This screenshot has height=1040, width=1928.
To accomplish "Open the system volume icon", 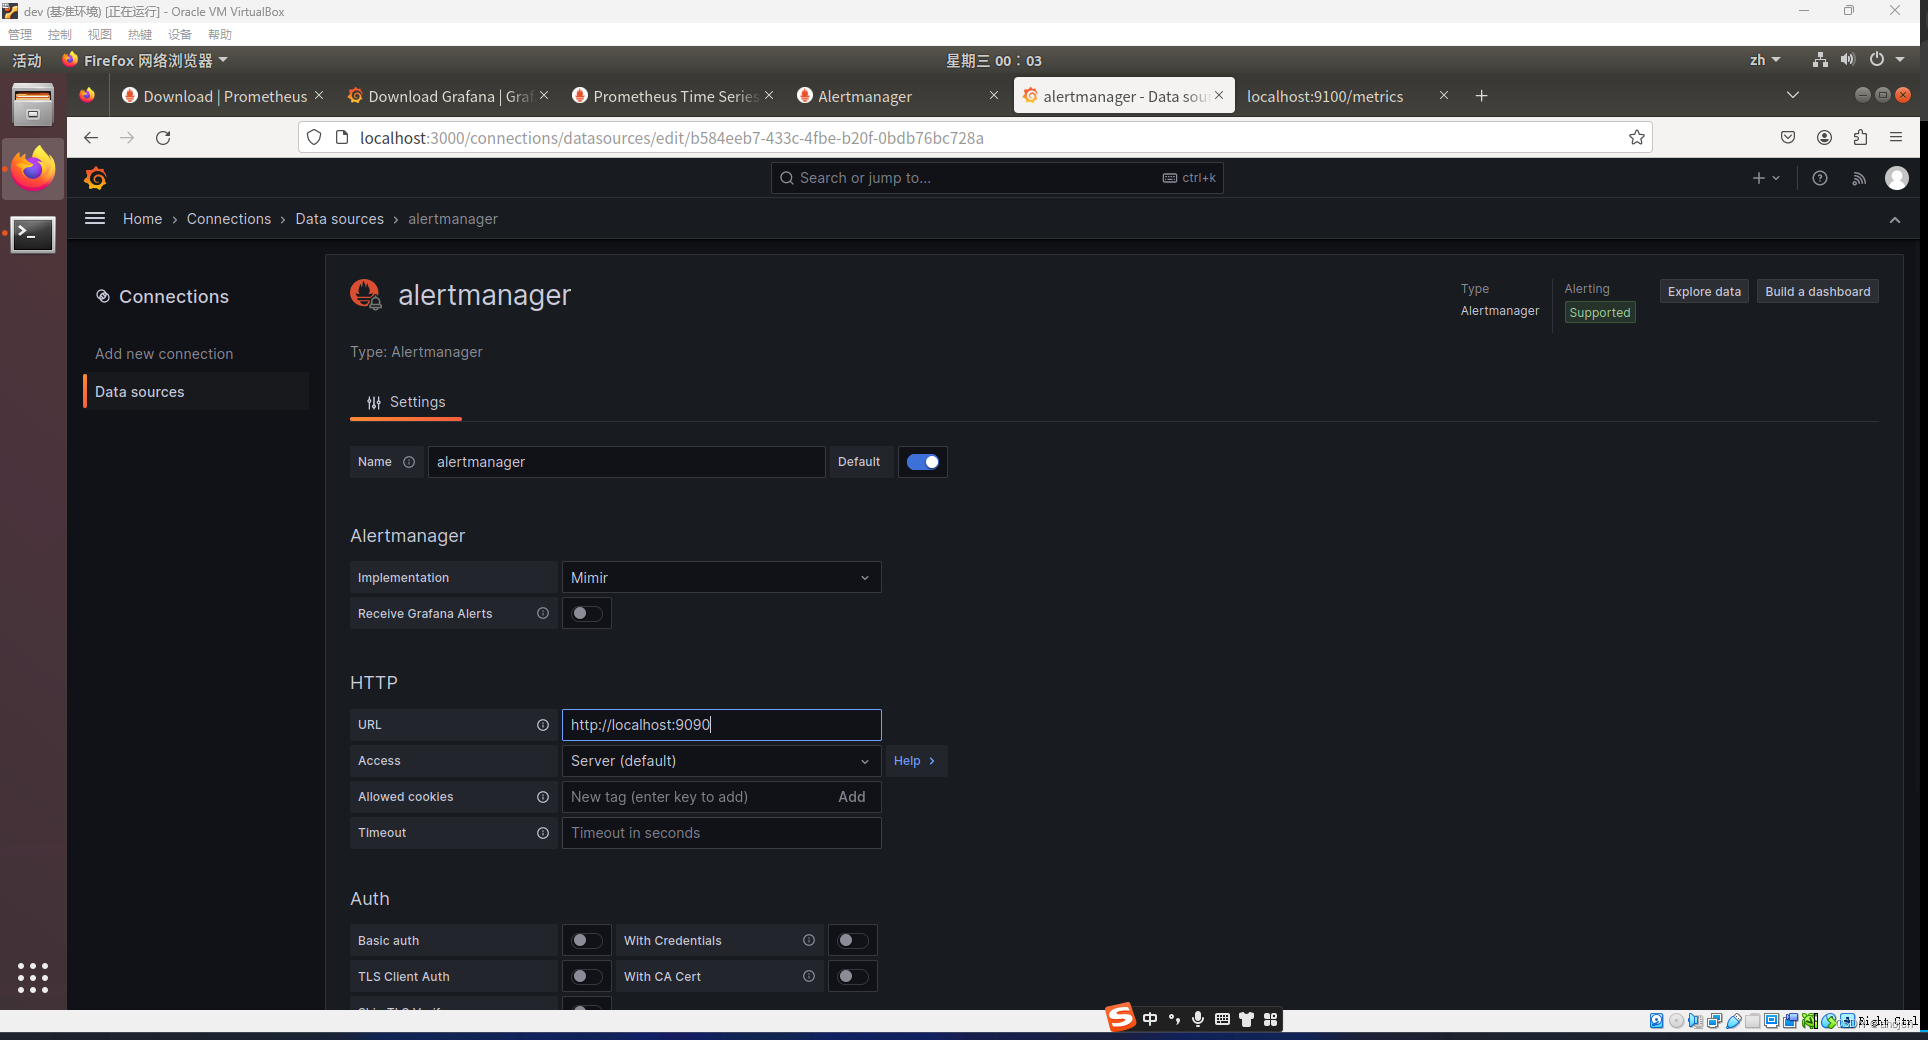I will pos(1848,60).
